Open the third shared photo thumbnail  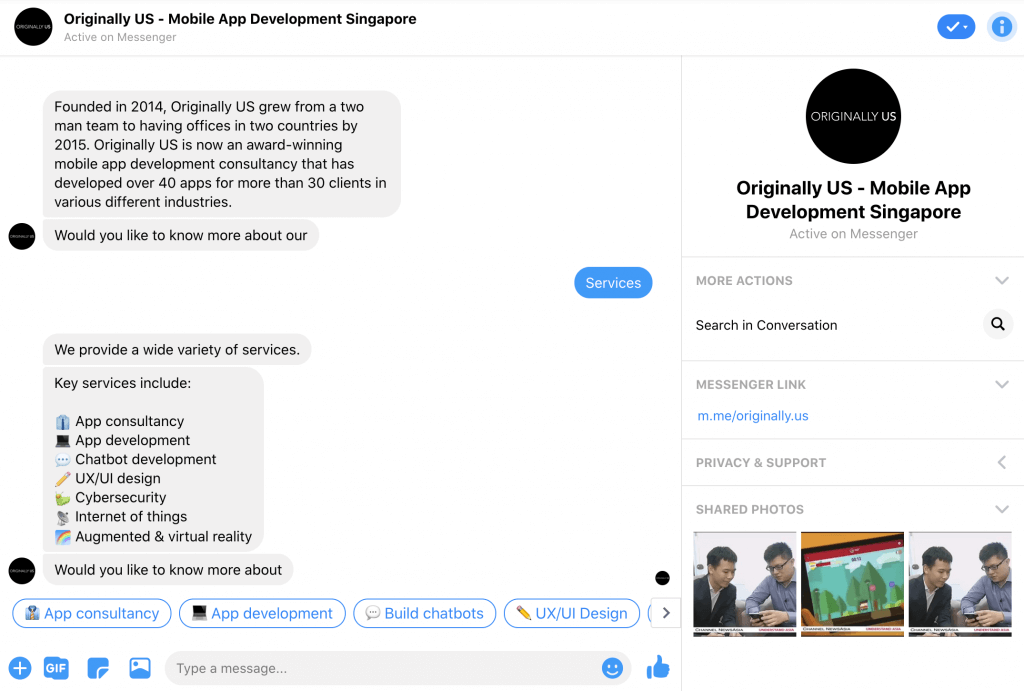point(960,584)
